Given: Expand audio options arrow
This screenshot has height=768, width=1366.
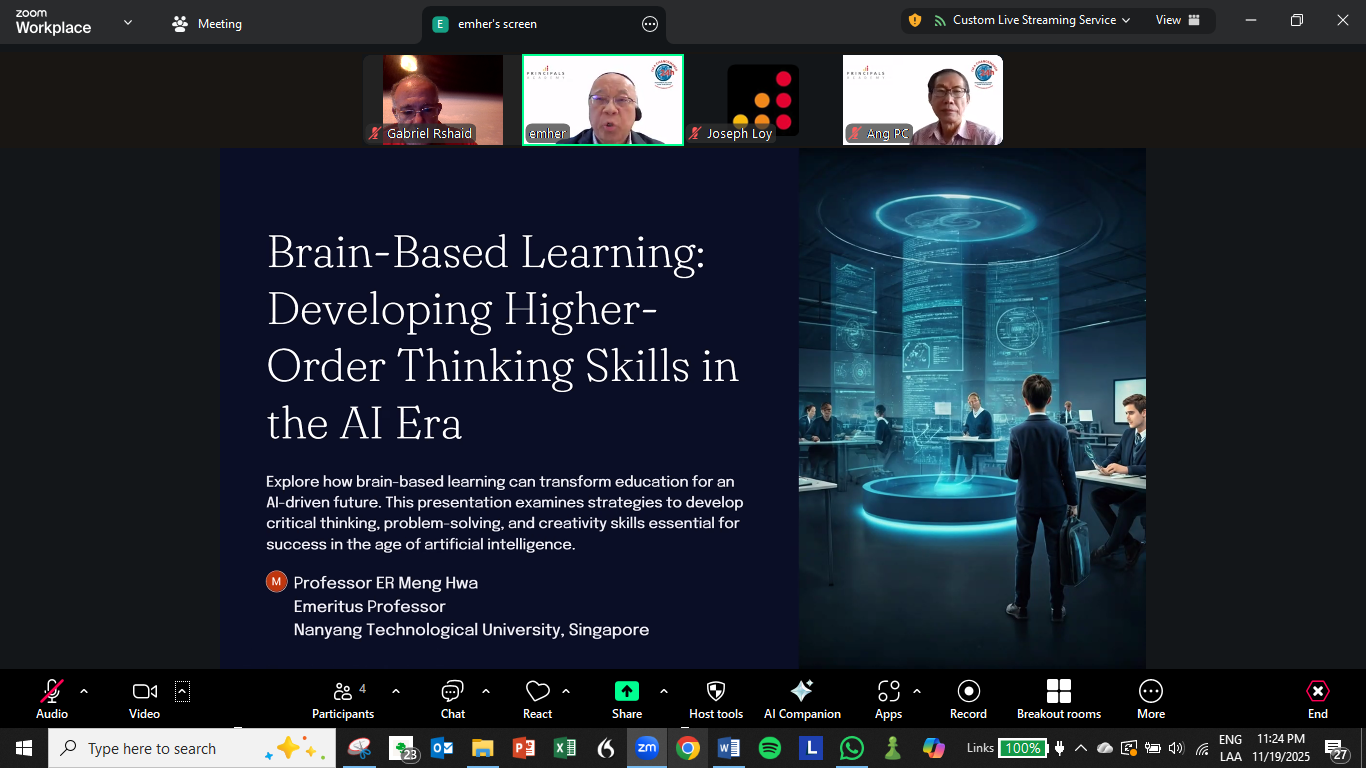Looking at the screenshot, I should (84, 691).
